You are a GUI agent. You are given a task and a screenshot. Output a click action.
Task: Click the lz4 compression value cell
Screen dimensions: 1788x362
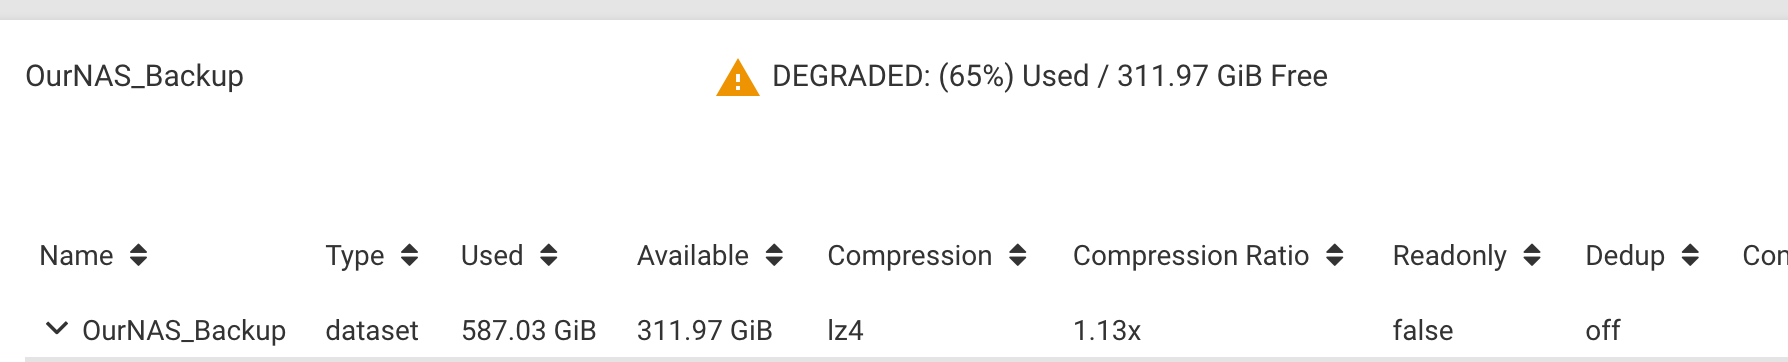(x=845, y=330)
